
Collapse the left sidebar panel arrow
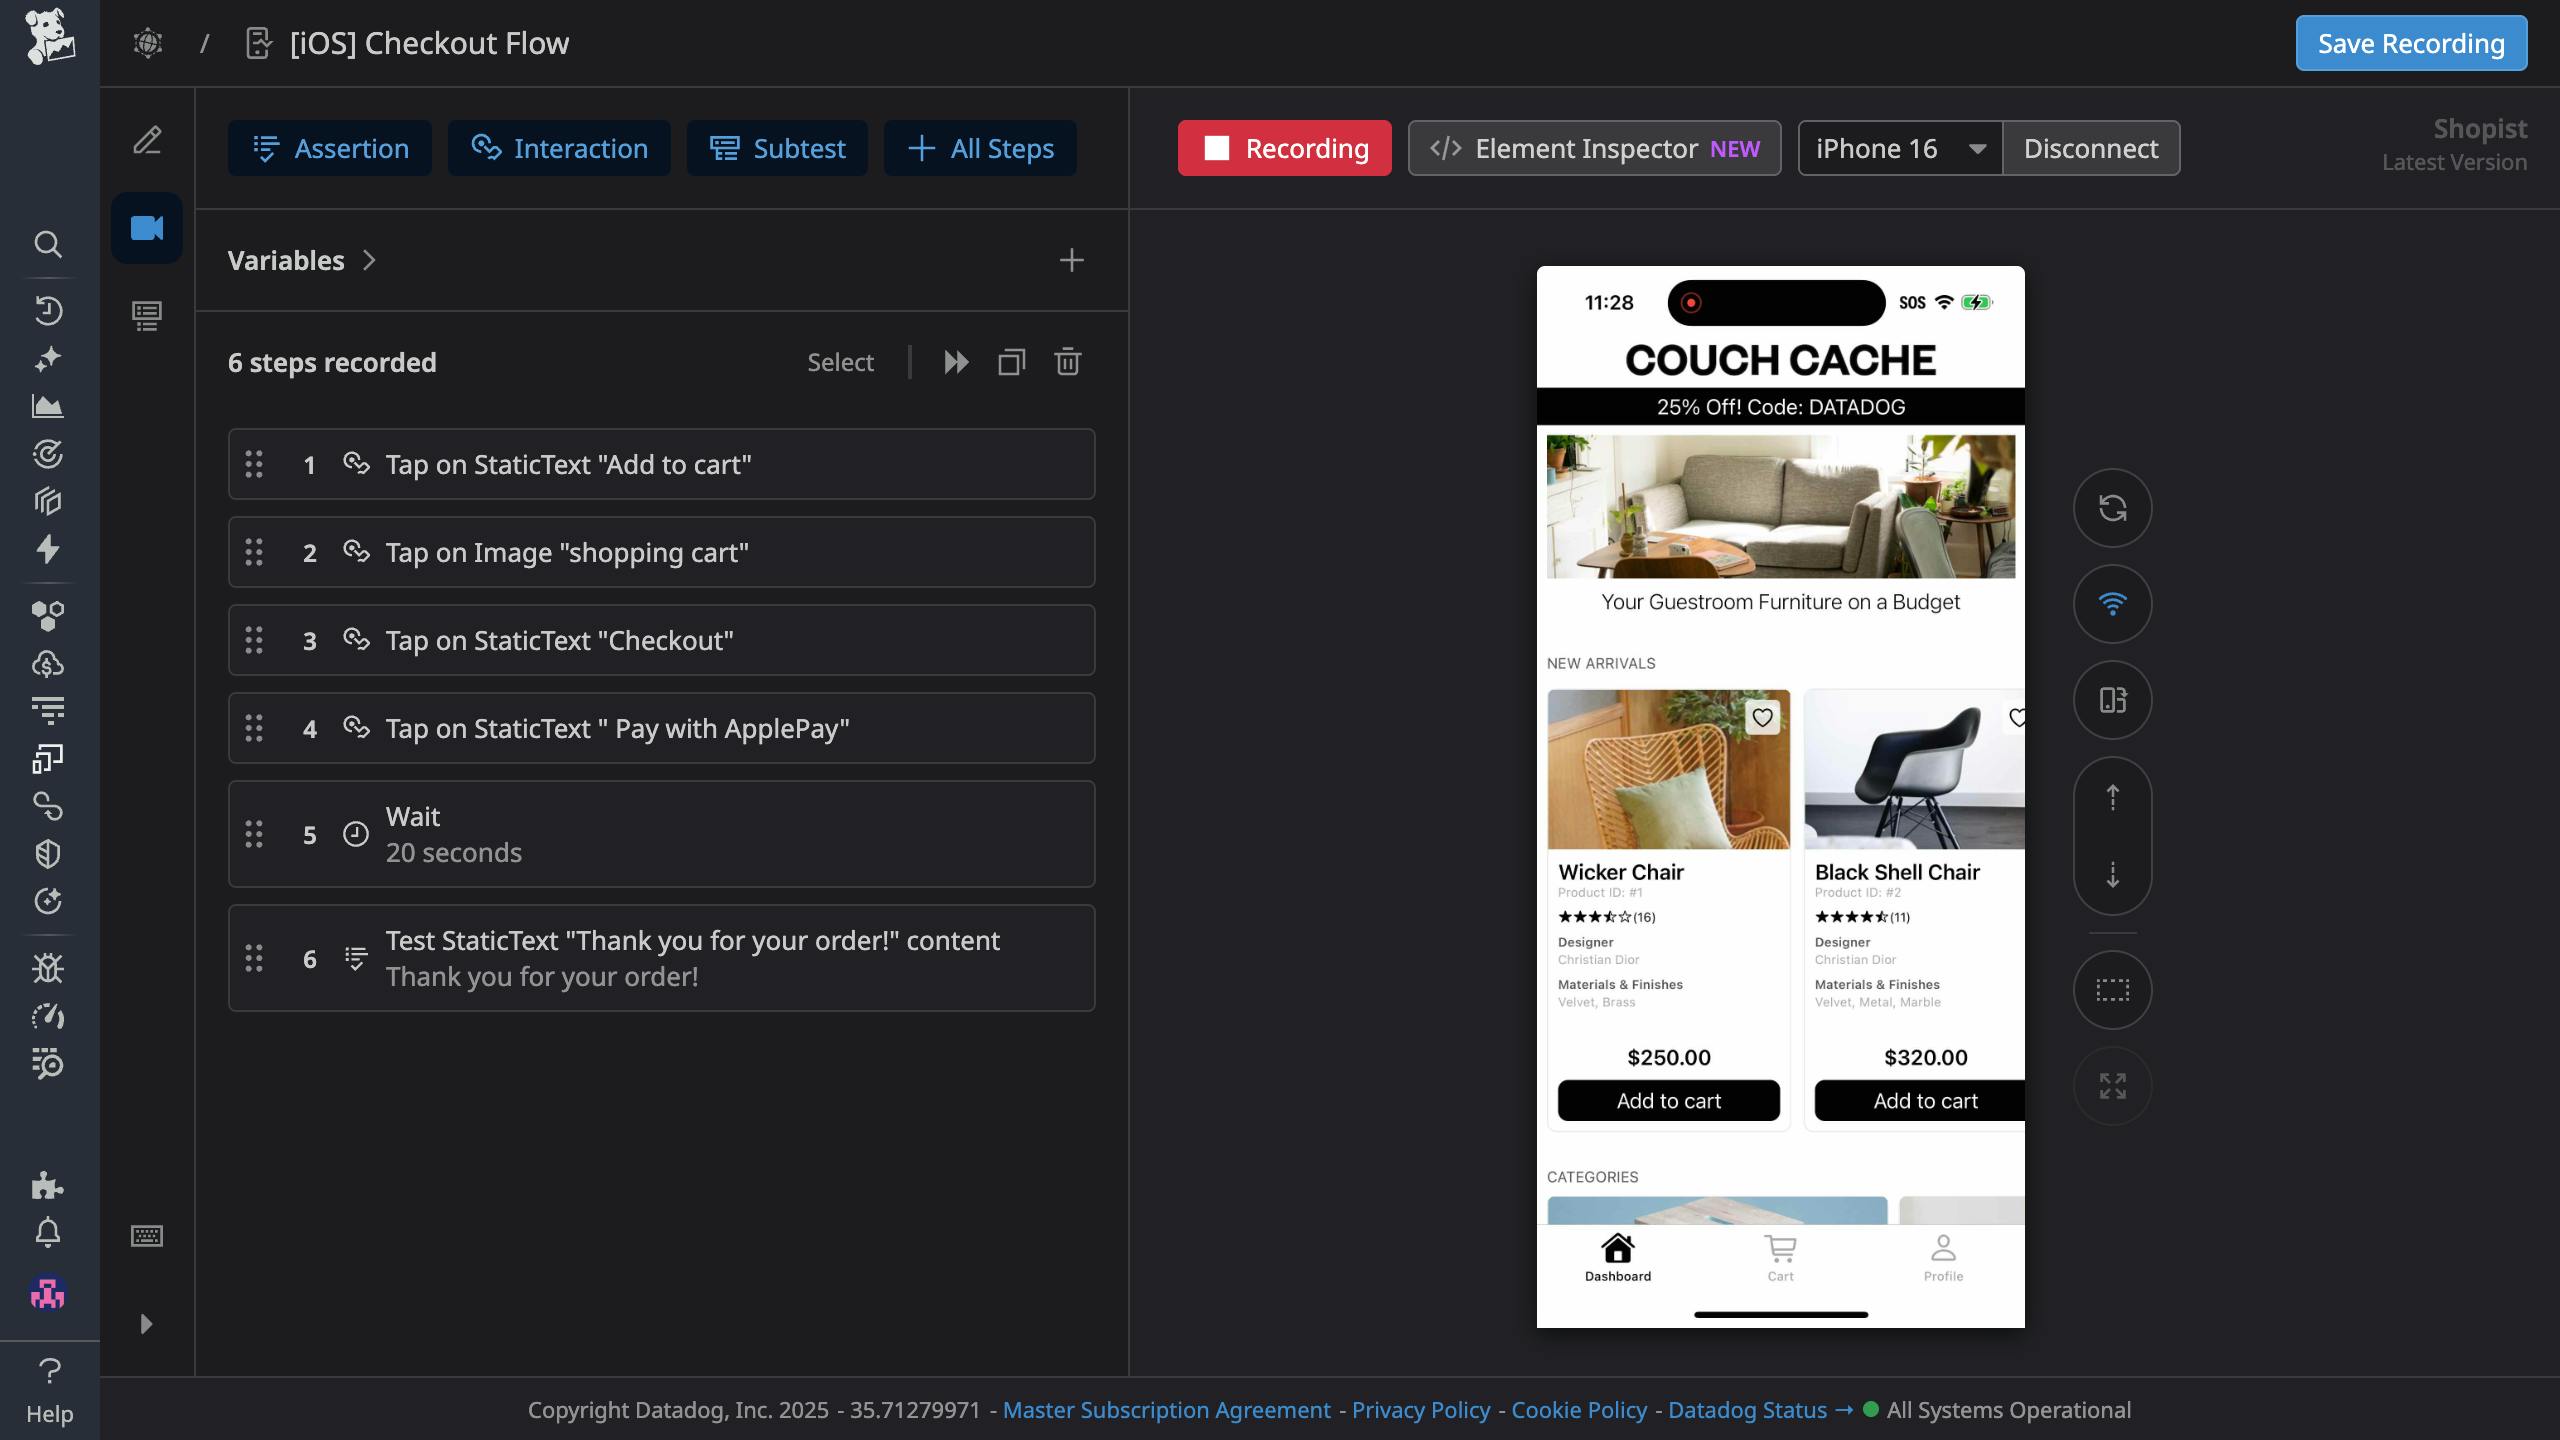(x=146, y=1324)
